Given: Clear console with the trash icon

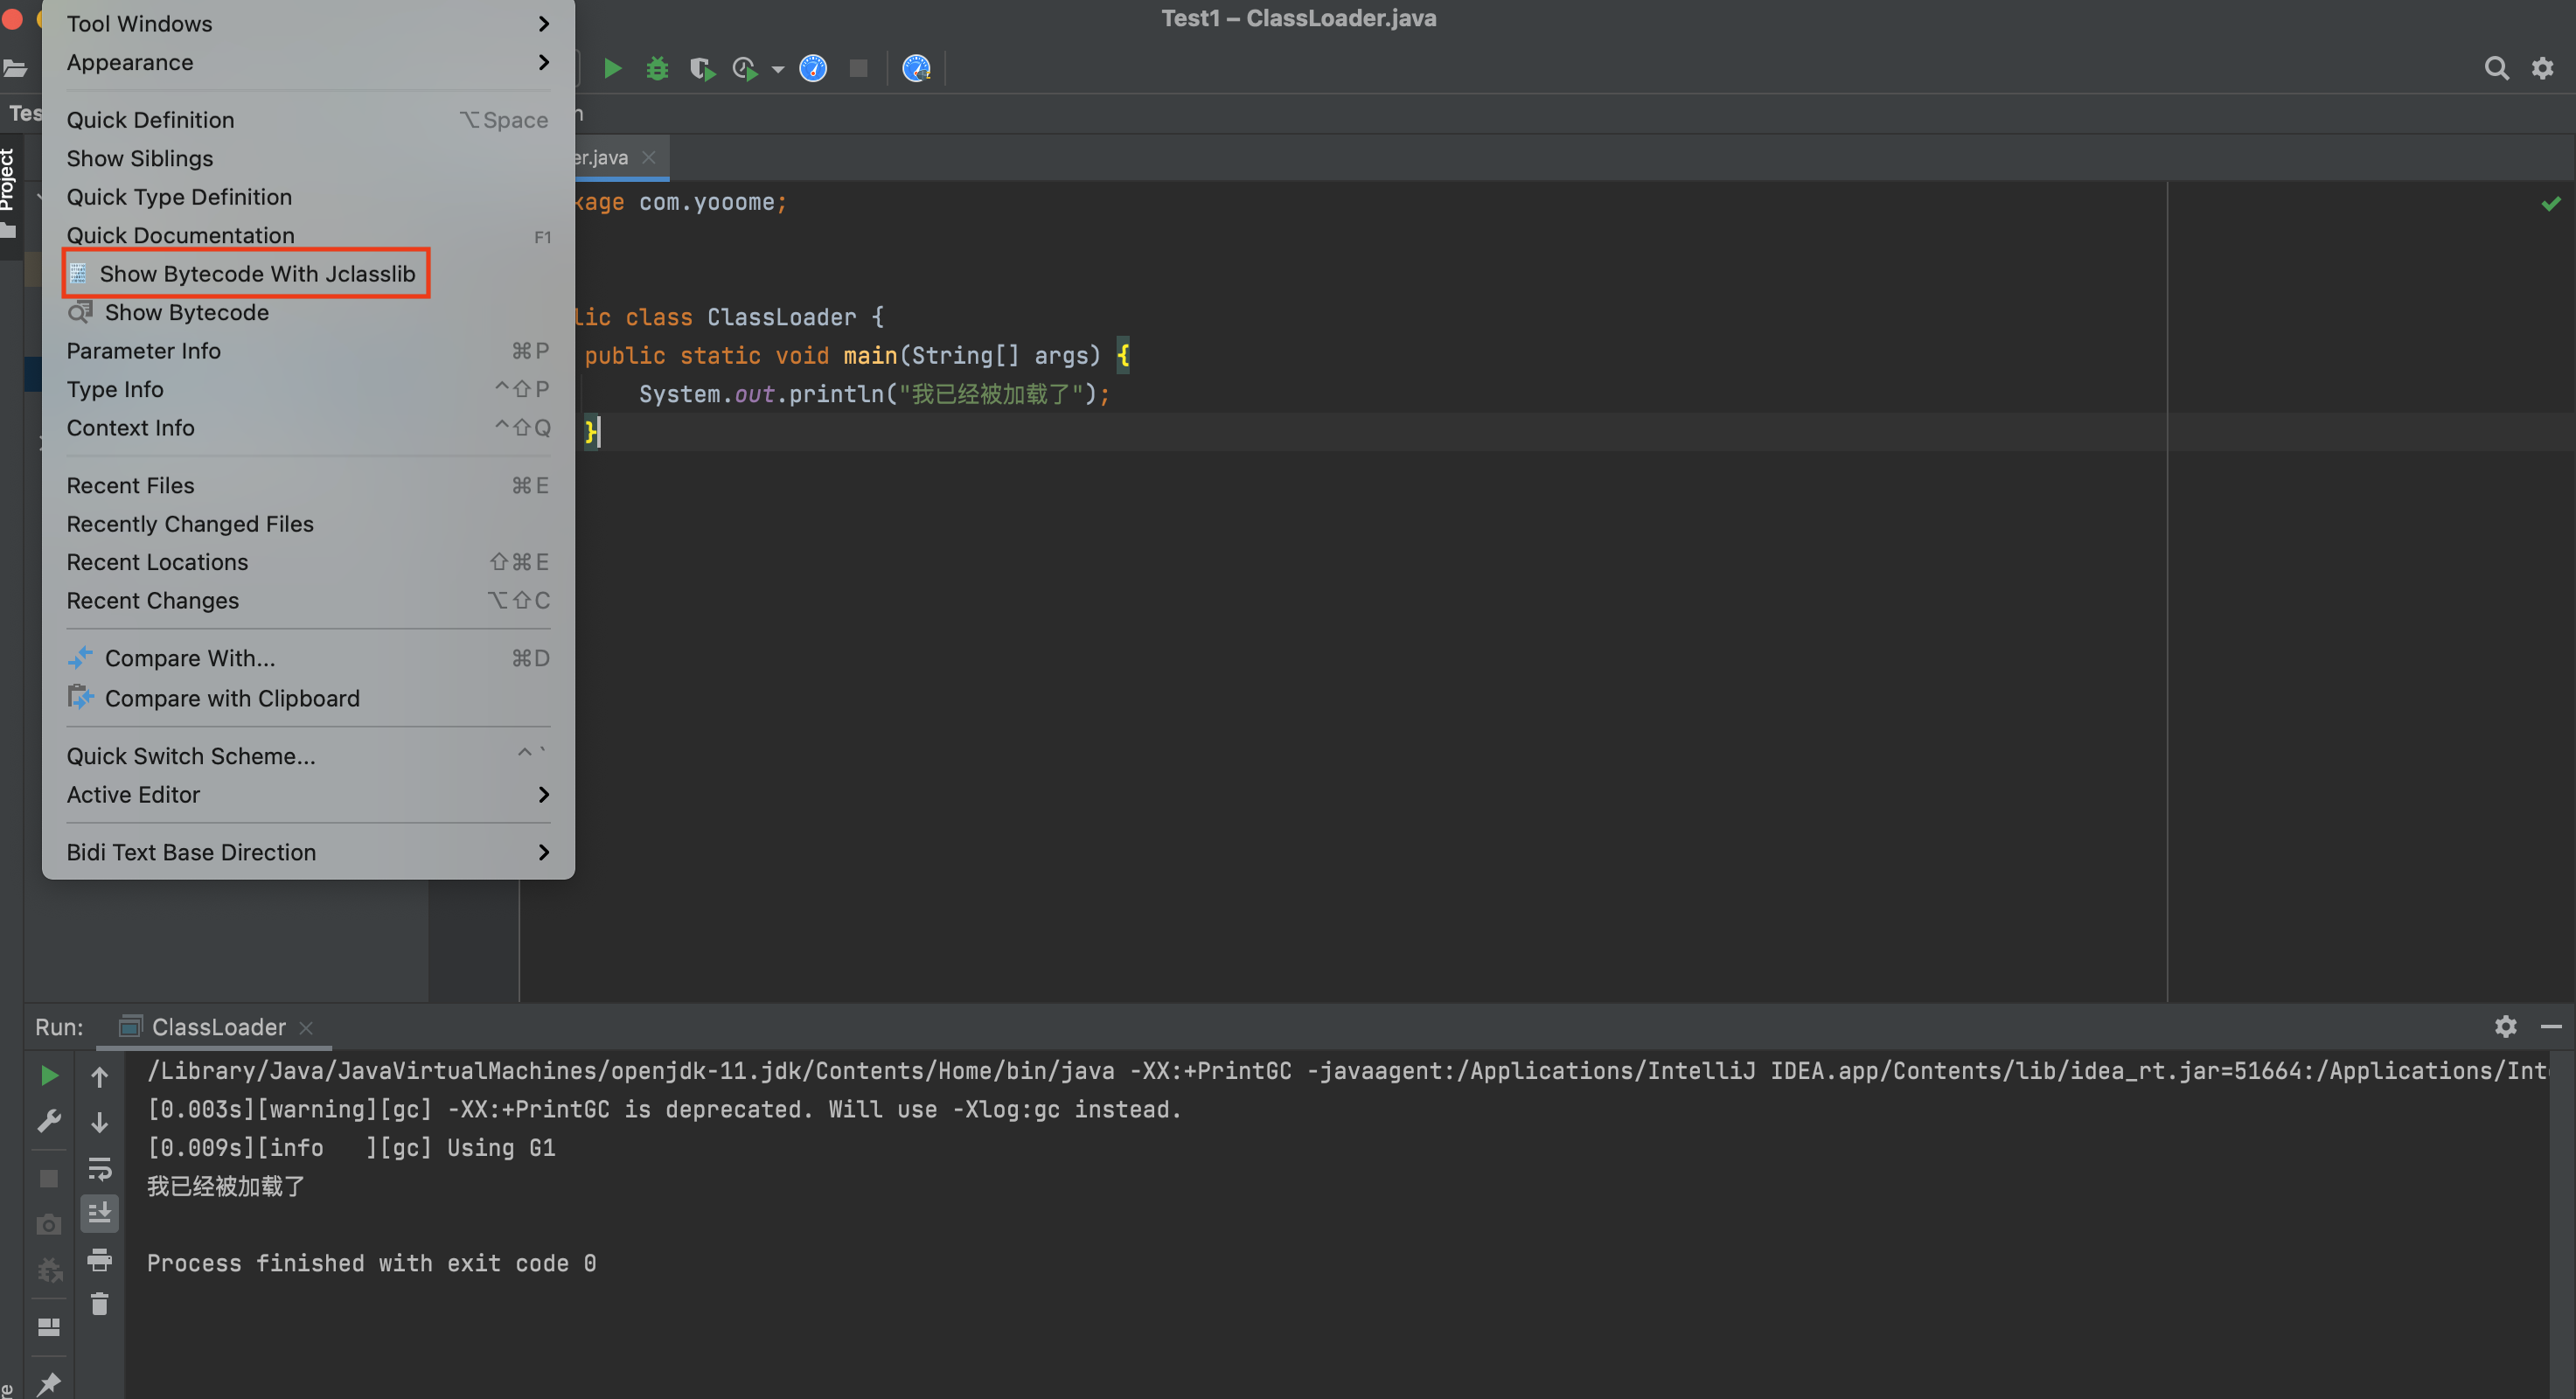Looking at the screenshot, I should click(x=99, y=1304).
